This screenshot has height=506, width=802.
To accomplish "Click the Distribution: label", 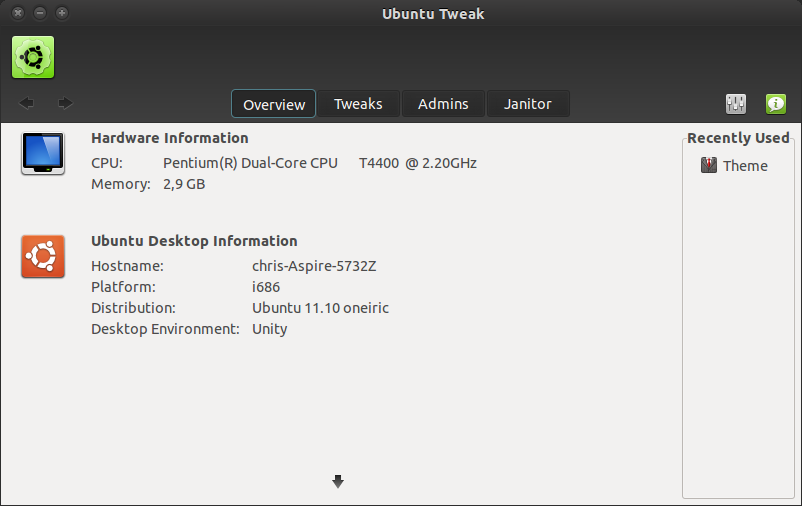I will 133,308.
